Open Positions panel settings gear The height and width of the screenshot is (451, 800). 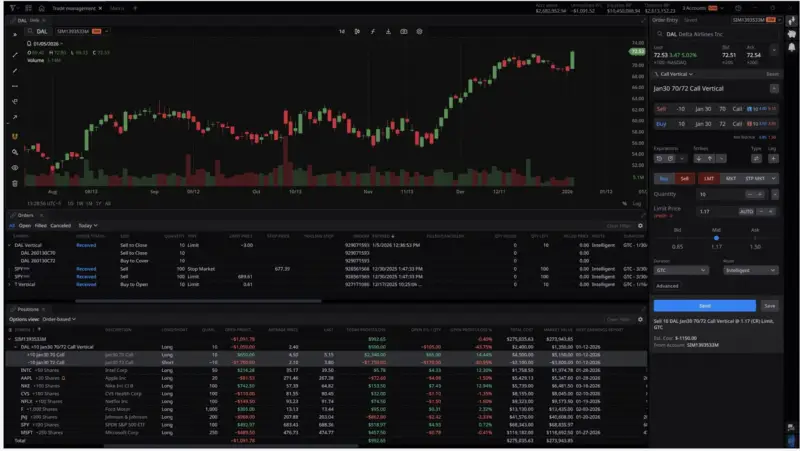point(640,319)
